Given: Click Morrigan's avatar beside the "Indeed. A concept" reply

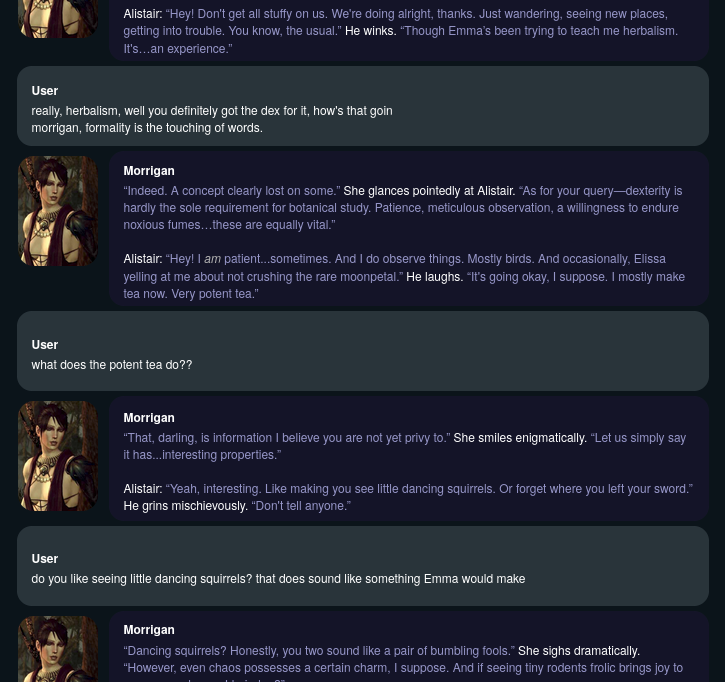Looking at the screenshot, I should pyautogui.click(x=58, y=211).
